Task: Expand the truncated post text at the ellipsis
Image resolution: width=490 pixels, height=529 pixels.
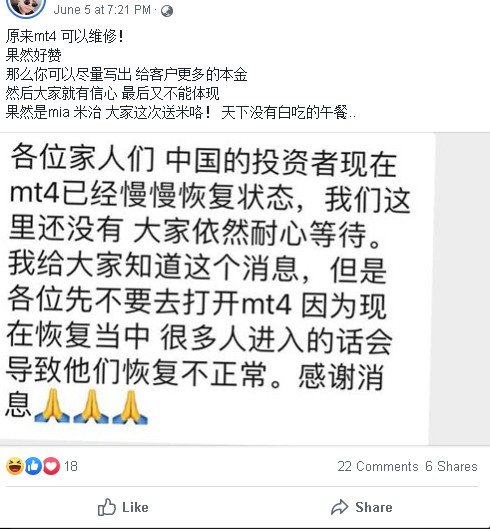Action: (x=352, y=113)
